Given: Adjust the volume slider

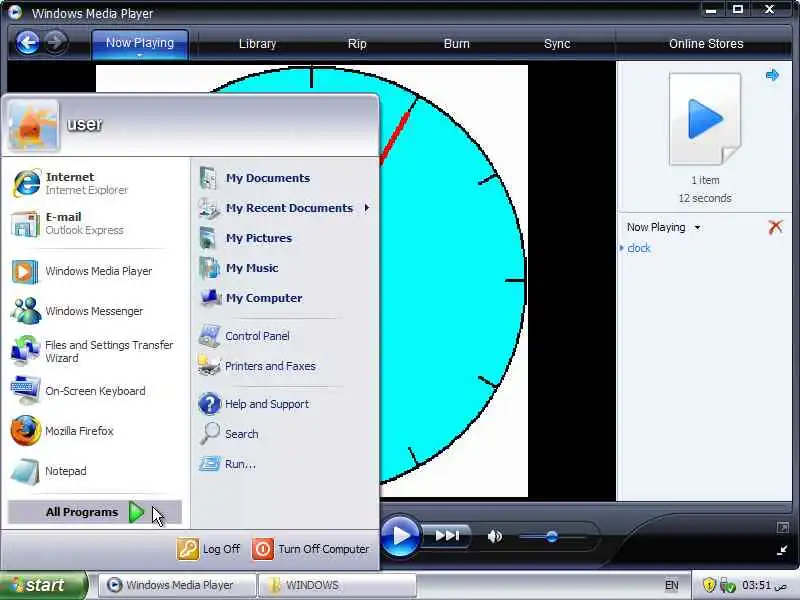Looking at the screenshot, I should [552, 536].
